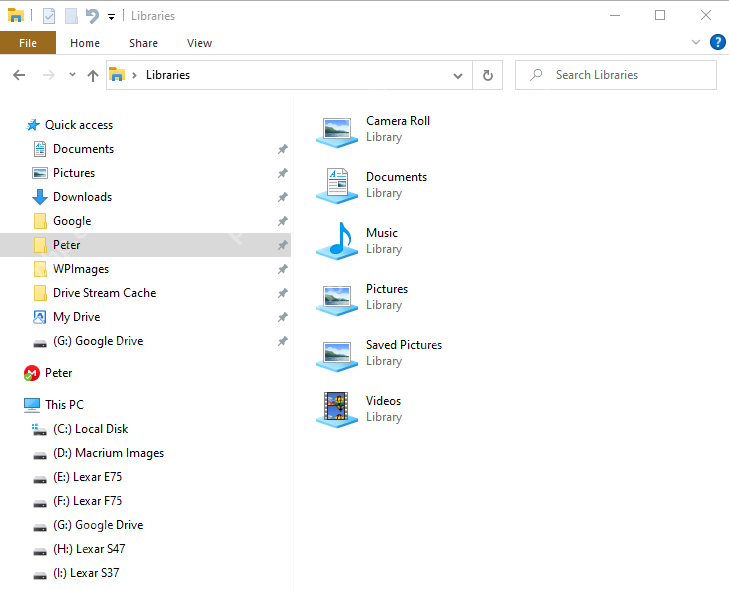Click the red MEGA icon beside Peter

(x=32, y=373)
